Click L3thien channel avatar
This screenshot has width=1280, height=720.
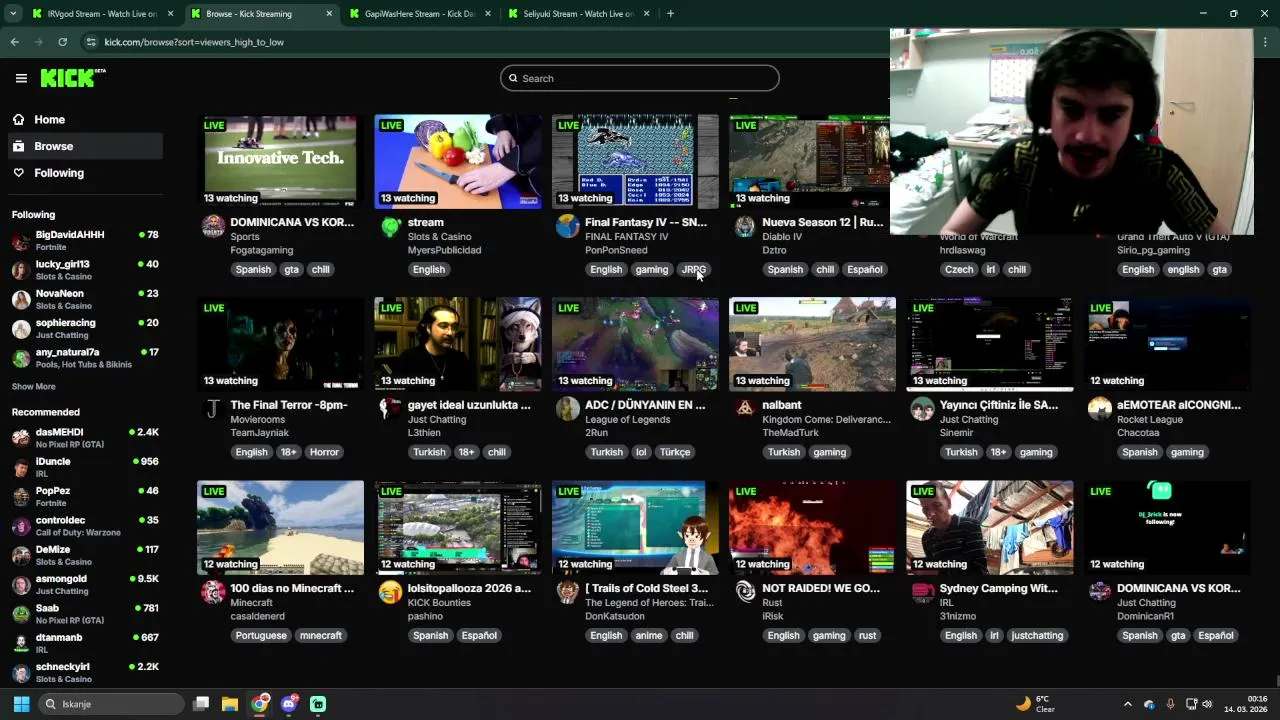tap(391, 408)
